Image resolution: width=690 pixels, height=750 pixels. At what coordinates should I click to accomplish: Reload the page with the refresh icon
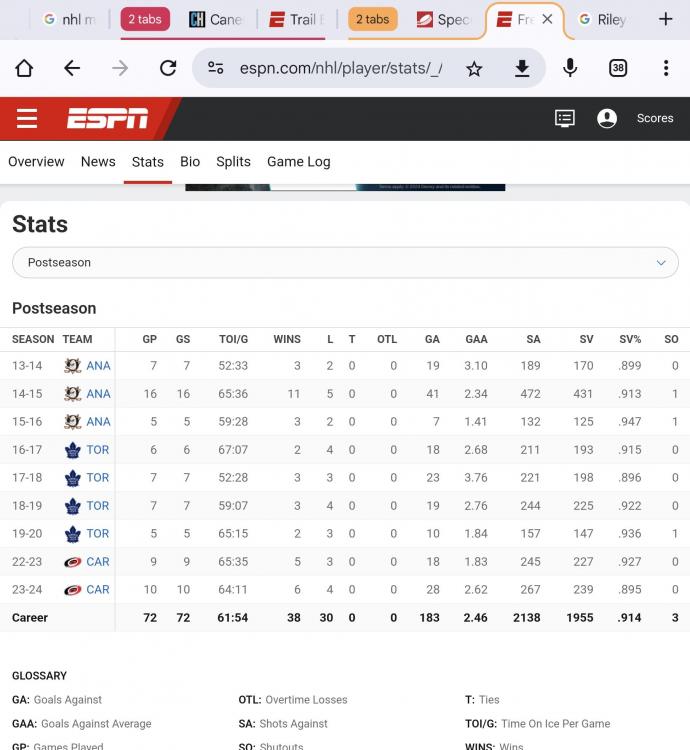(x=168, y=68)
